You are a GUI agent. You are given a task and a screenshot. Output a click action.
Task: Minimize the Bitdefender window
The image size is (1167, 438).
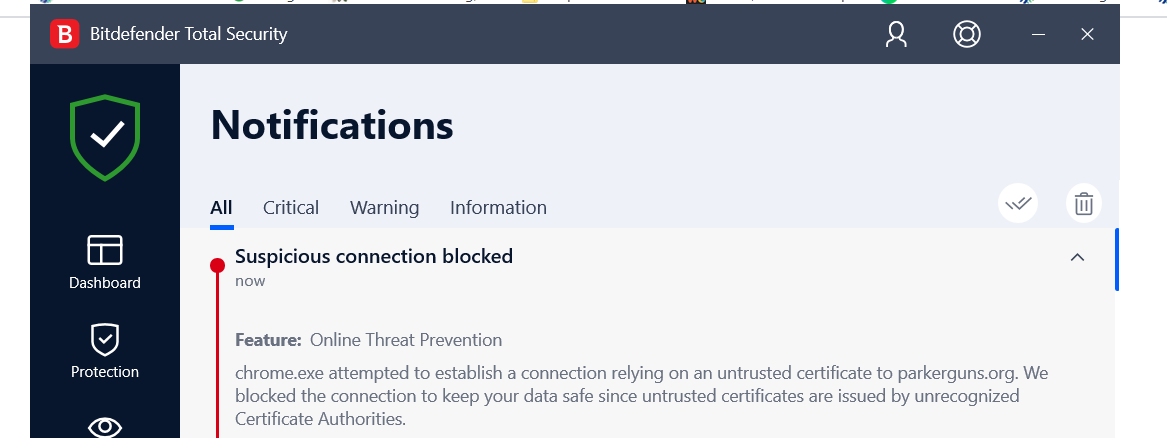click(x=1038, y=35)
